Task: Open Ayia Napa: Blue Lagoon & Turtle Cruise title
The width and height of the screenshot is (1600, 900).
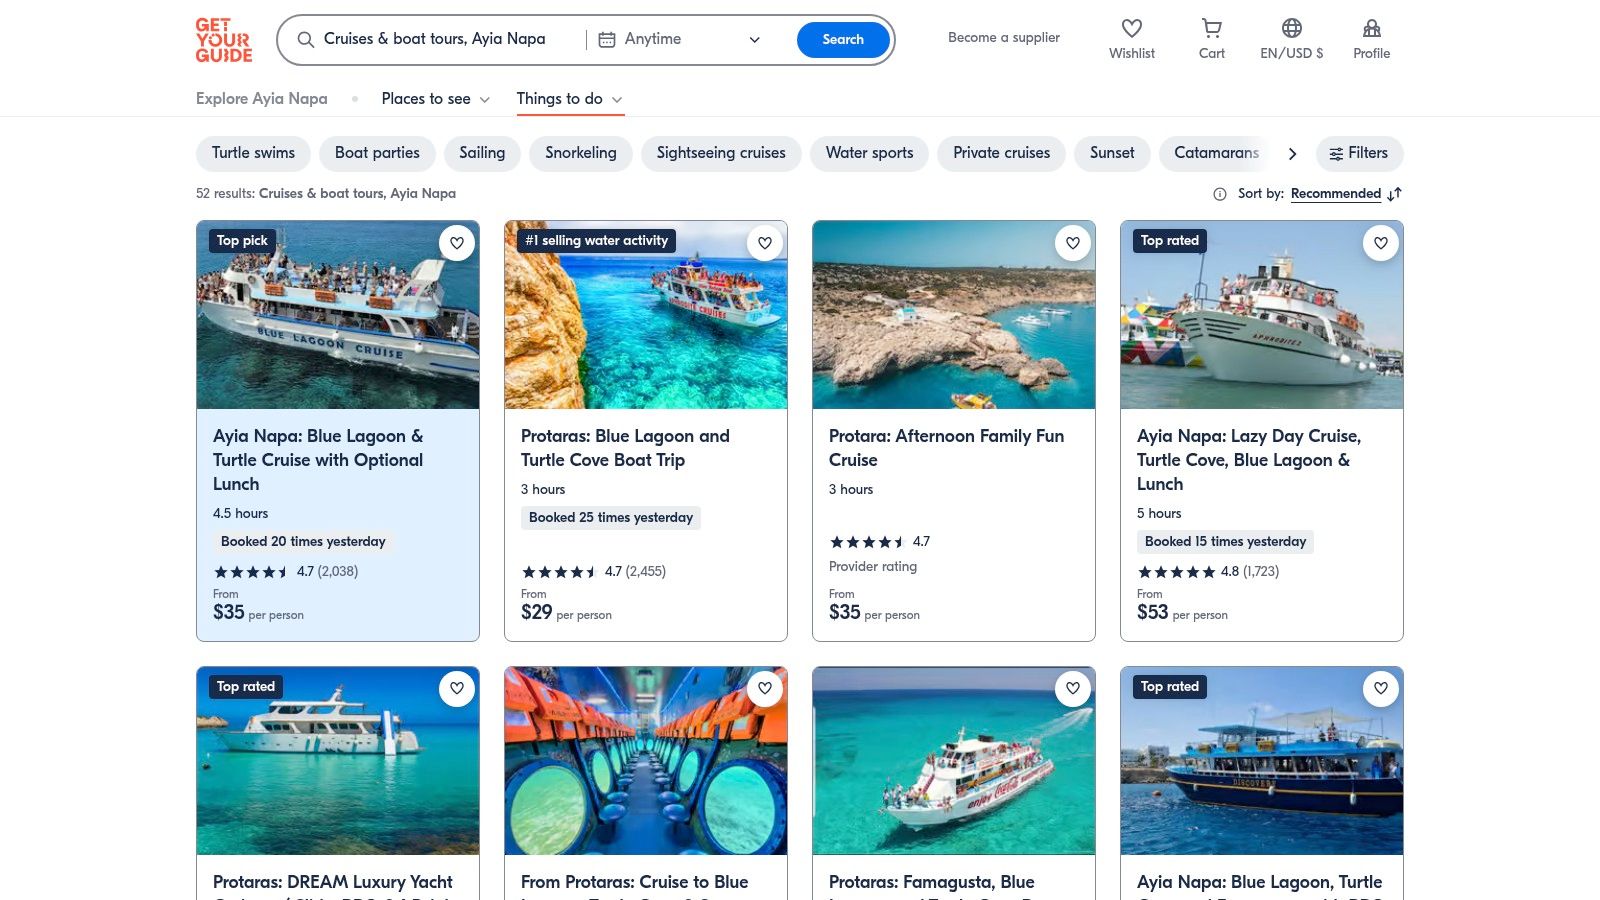Action: click(318, 460)
